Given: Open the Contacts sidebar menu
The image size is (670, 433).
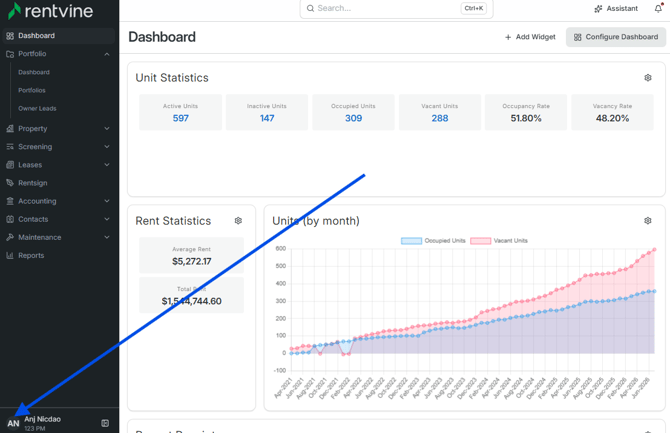Looking at the screenshot, I should [59, 219].
